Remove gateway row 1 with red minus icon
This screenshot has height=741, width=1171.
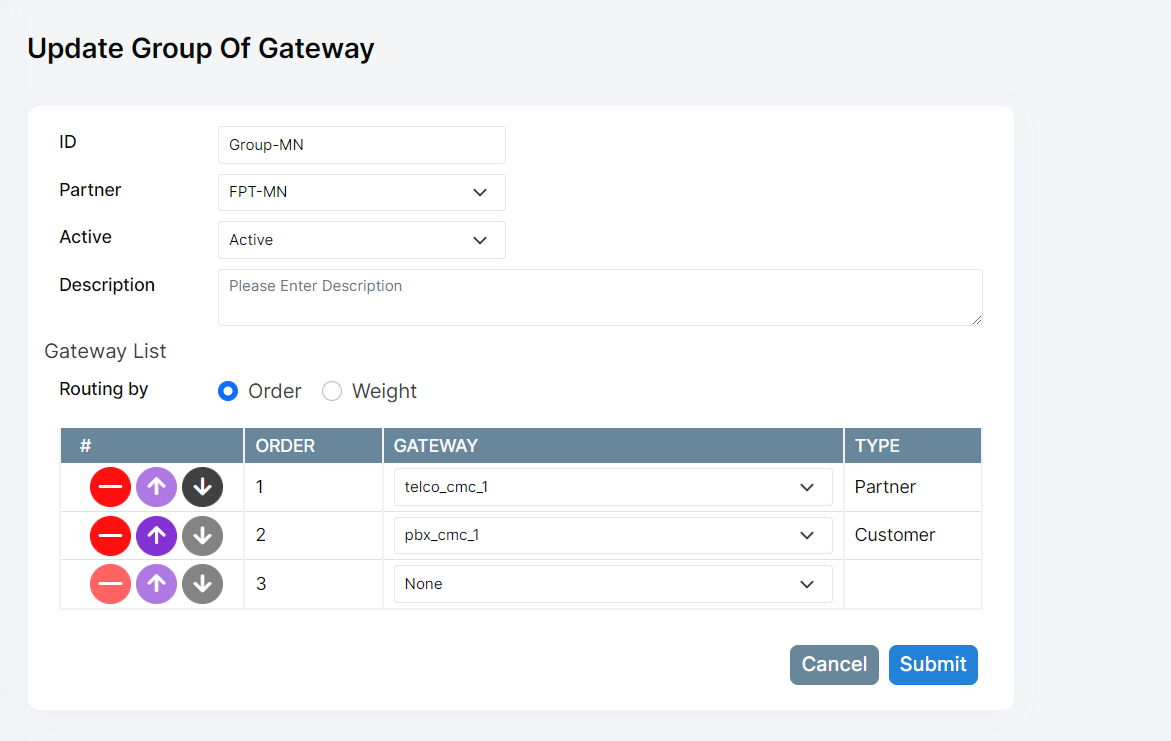[x=111, y=487]
